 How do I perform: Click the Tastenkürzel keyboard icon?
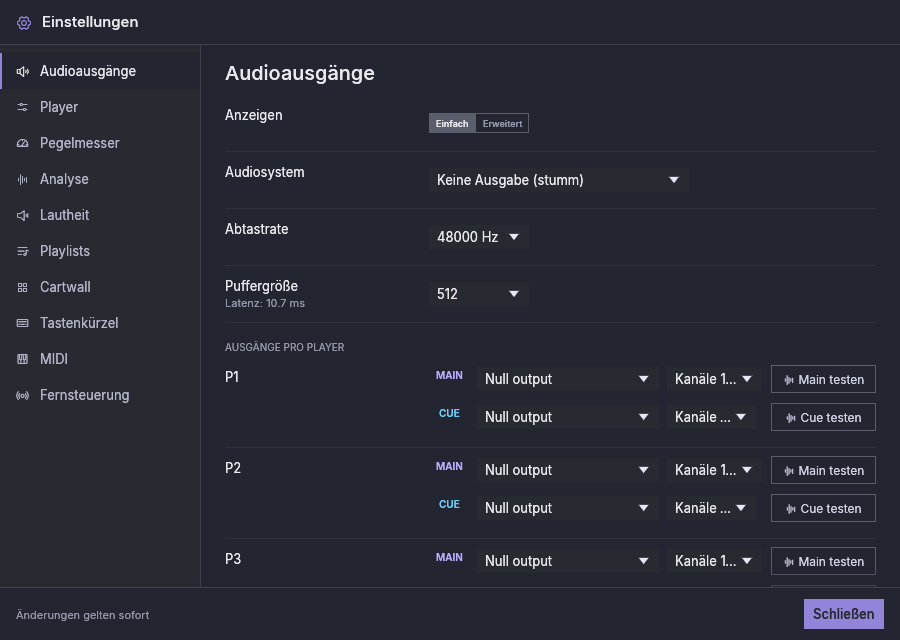[22, 323]
